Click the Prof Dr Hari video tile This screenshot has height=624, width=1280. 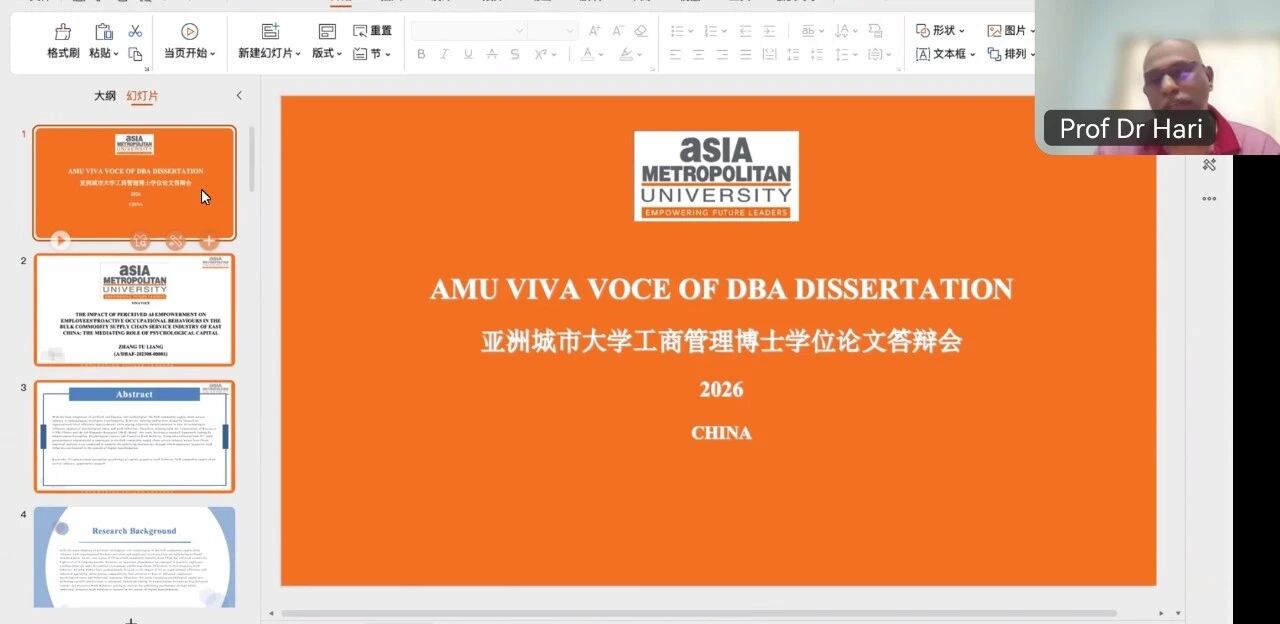click(x=1157, y=77)
